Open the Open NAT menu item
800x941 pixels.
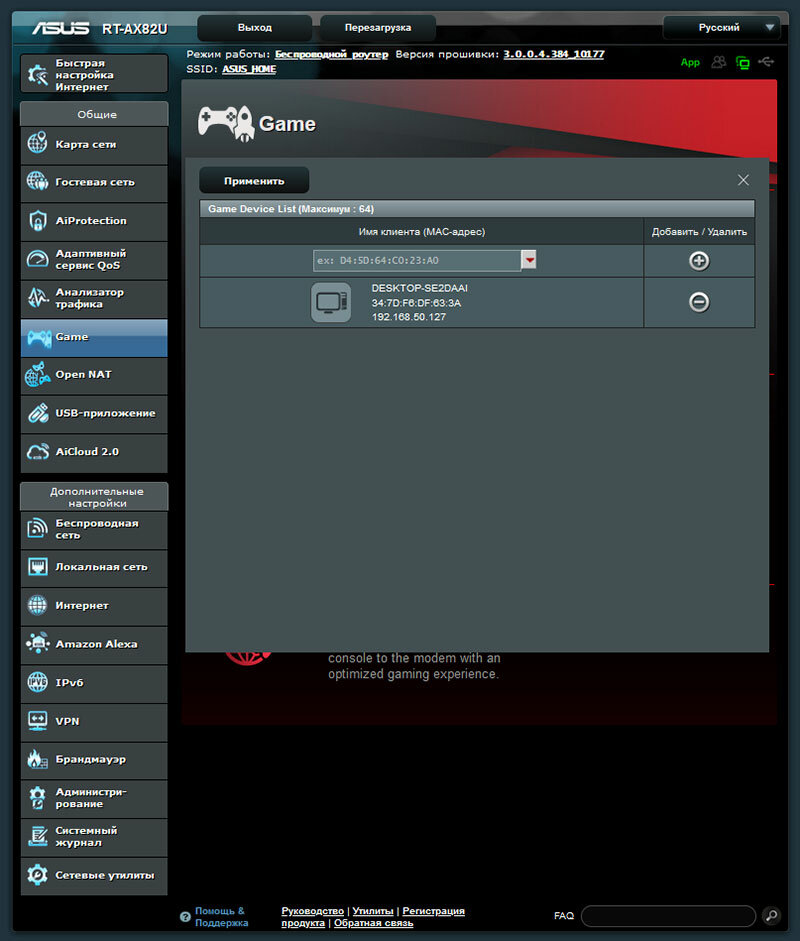(94, 374)
